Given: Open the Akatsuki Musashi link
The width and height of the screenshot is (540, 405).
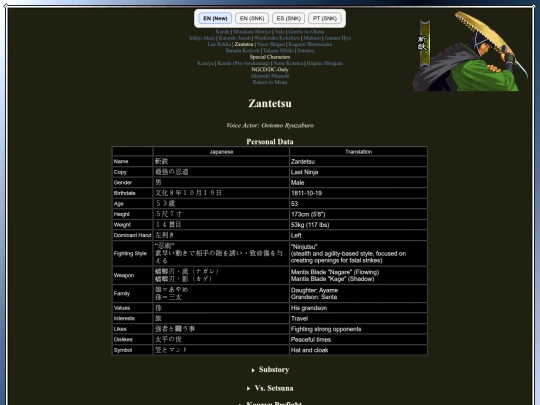Looking at the screenshot, I should pos(270,76).
